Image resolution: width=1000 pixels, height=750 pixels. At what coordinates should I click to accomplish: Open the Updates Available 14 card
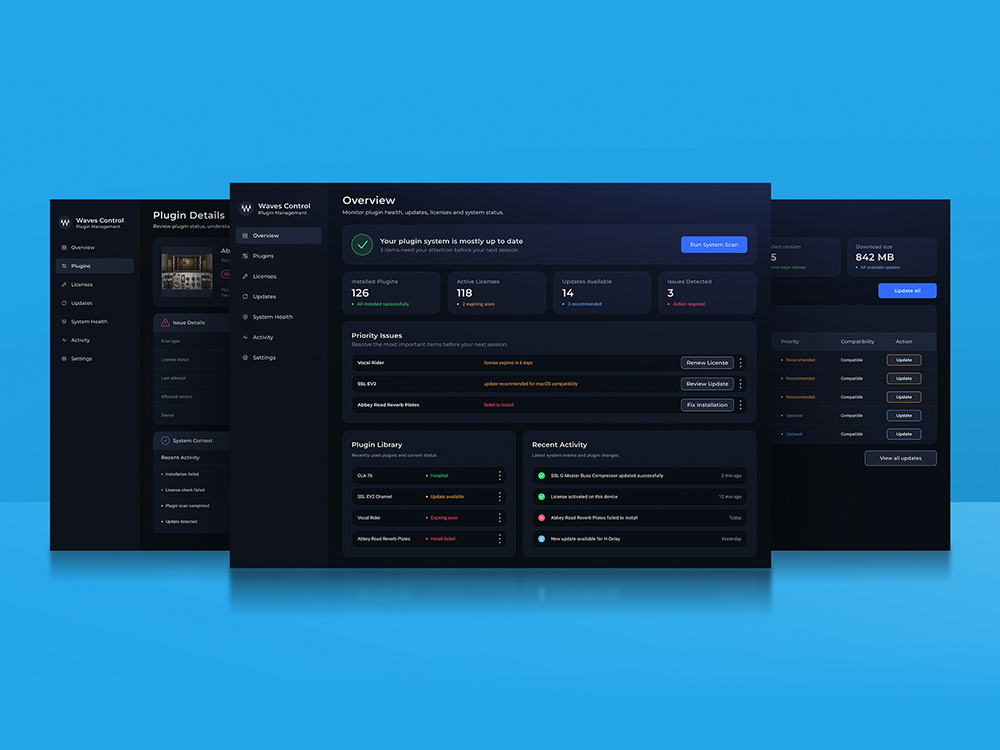coord(601,293)
